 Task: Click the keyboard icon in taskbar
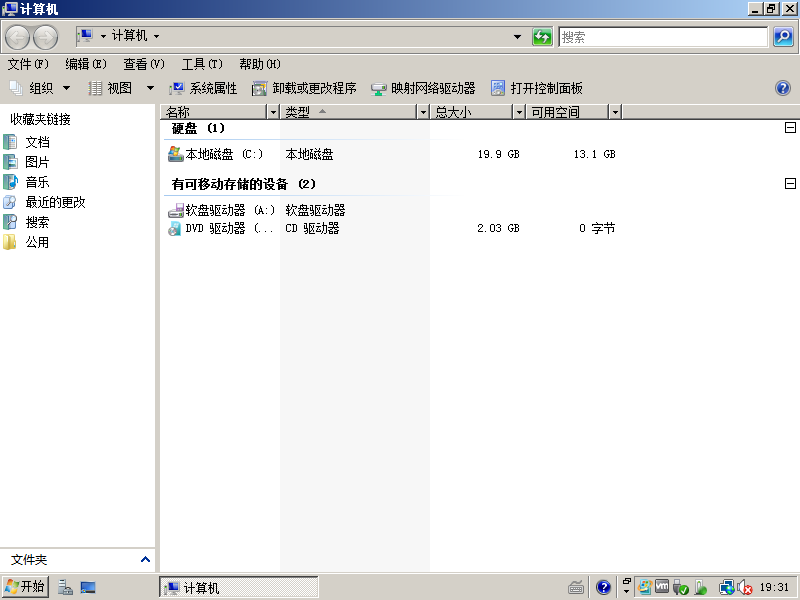coord(576,588)
